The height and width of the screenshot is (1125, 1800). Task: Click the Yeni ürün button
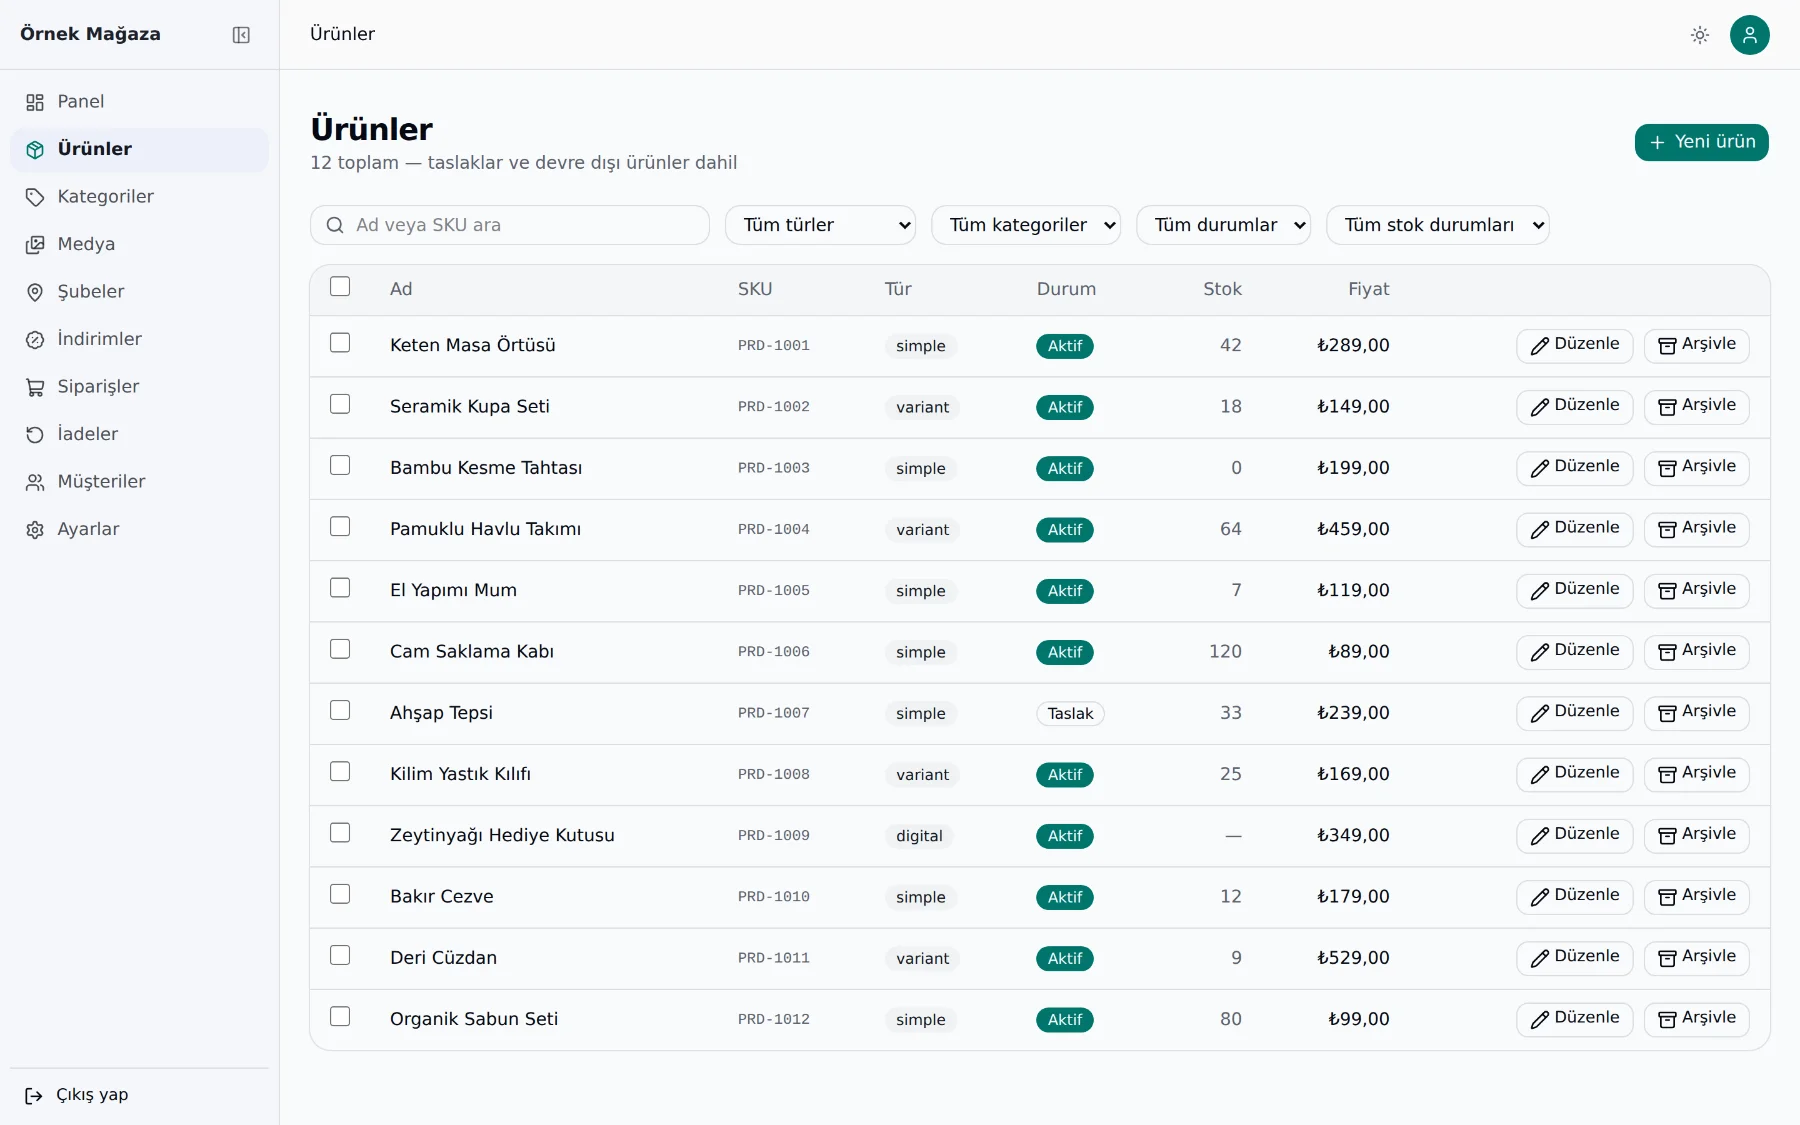point(1702,142)
